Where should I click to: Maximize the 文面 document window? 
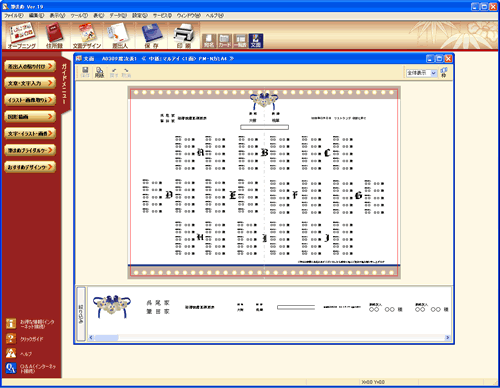[439, 59]
